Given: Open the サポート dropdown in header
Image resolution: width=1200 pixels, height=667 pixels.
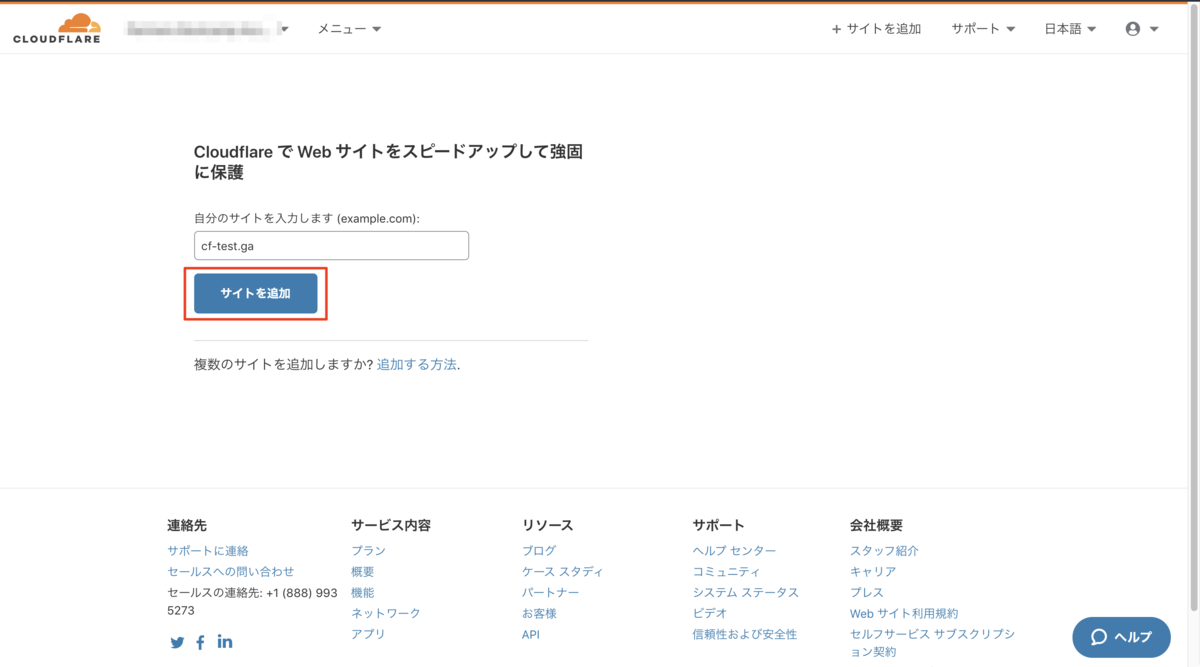Looking at the screenshot, I should (x=983, y=29).
